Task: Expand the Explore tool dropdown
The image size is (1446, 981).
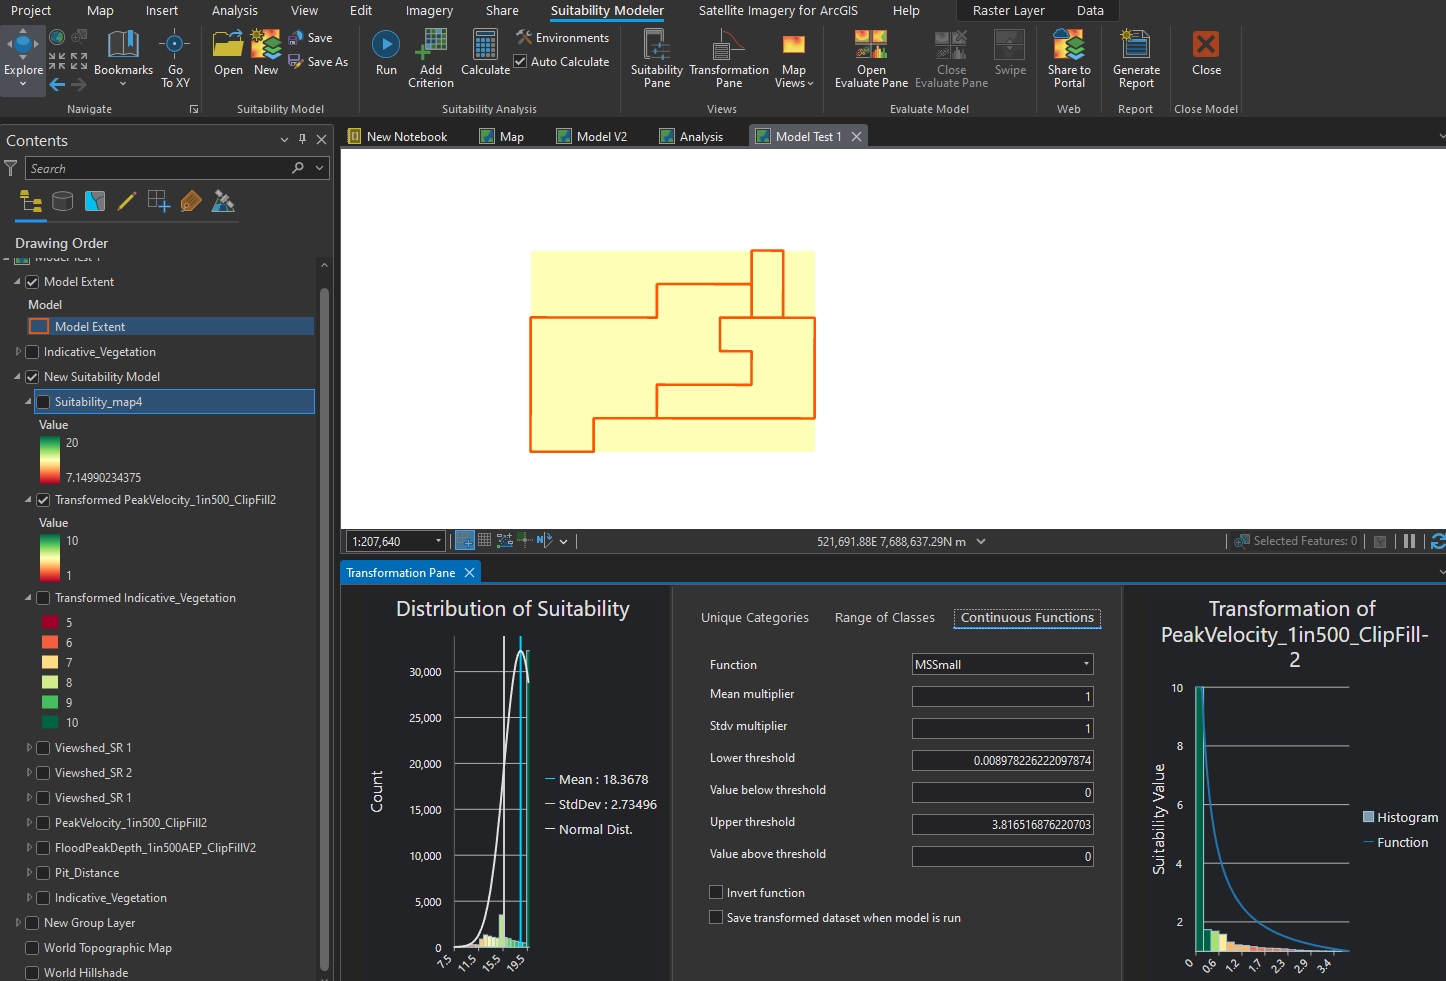Action: point(23,84)
